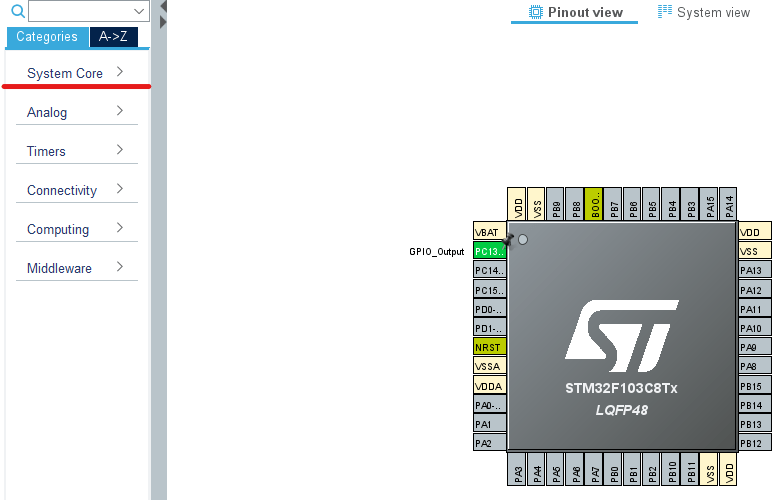Screen dimensions: 784x500
Task: Click the right-pointing panel expand arrow
Action: (163, 22)
